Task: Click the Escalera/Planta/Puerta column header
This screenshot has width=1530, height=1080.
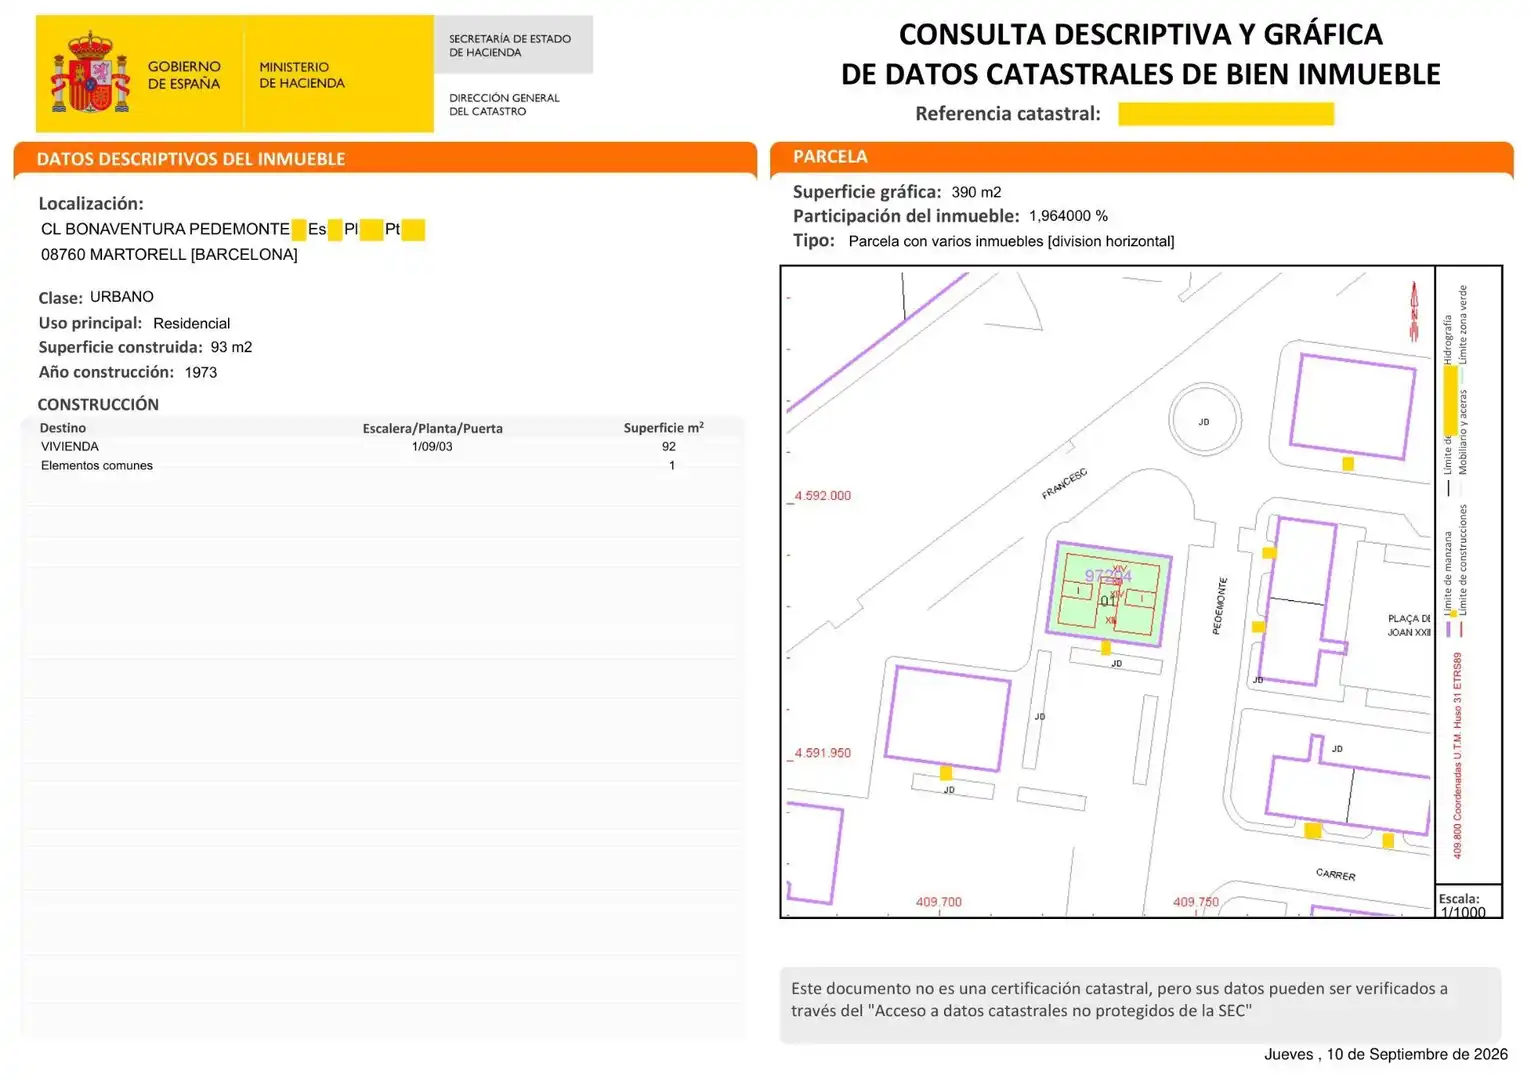Action: coord(432,428)
